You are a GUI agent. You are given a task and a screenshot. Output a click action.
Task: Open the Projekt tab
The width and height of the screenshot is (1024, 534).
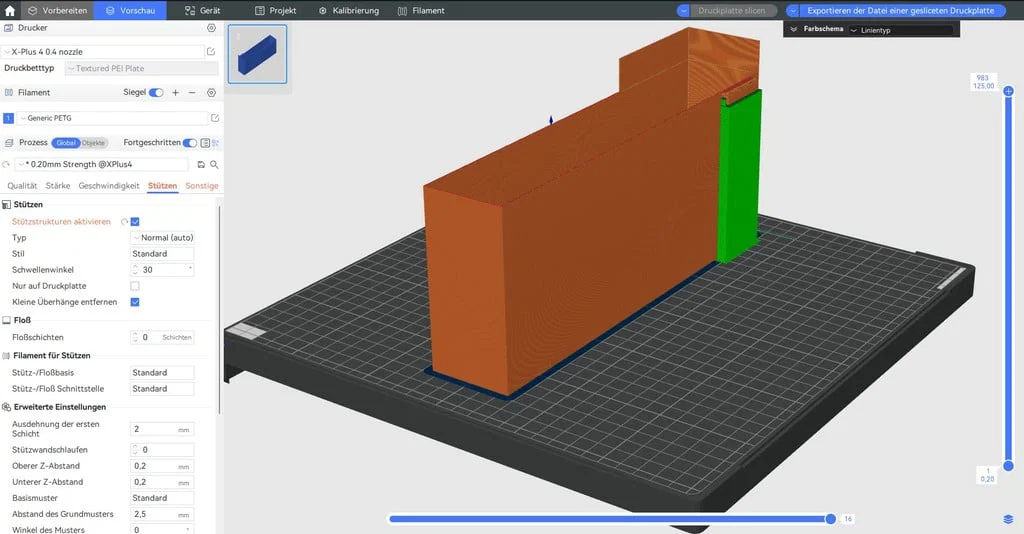pyautogui.click(x=276, y=10)
